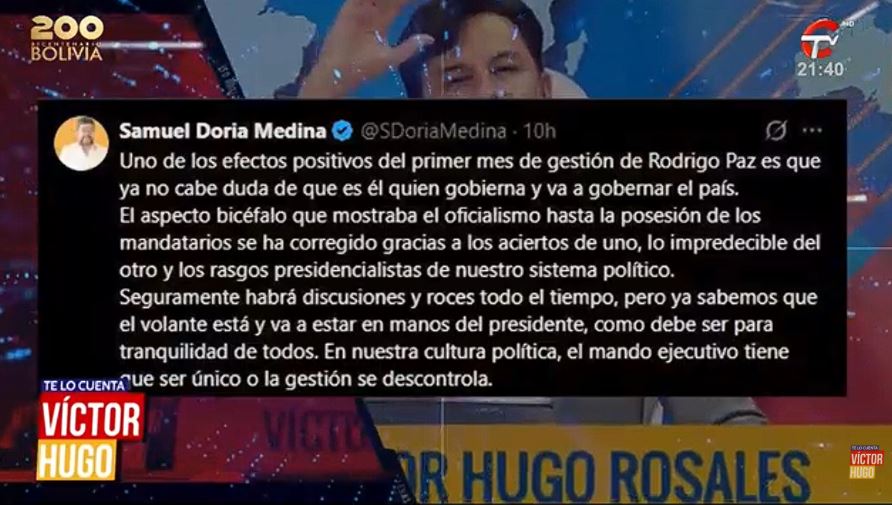Open Samuel Doria Medina's profile avatar
The height and width of the screenshot is (505, 892).
(81, 143)
